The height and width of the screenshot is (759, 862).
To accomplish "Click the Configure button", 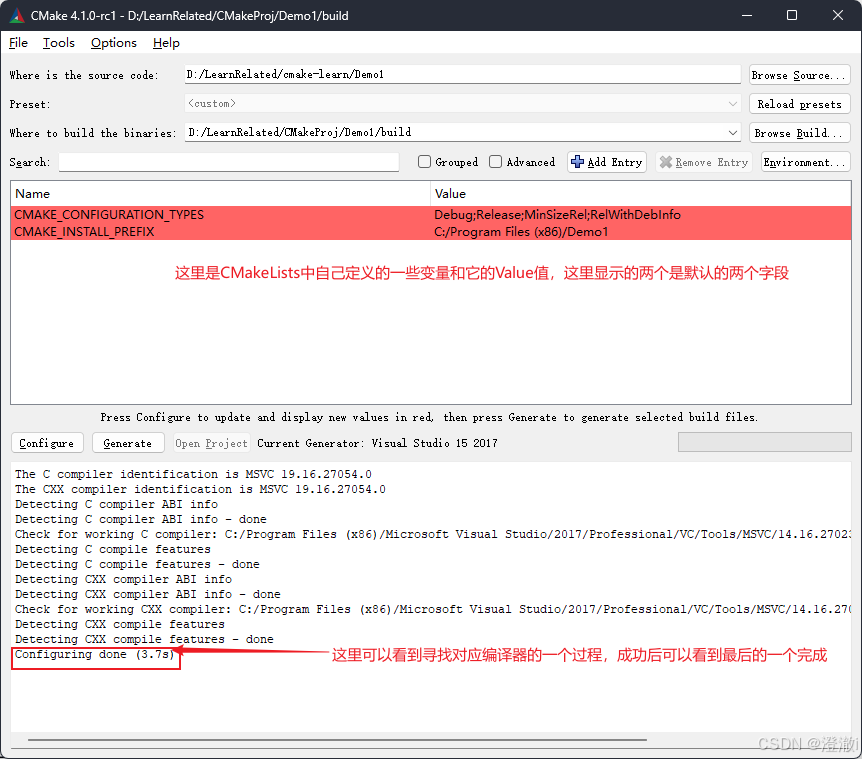I will coord(47,443).
